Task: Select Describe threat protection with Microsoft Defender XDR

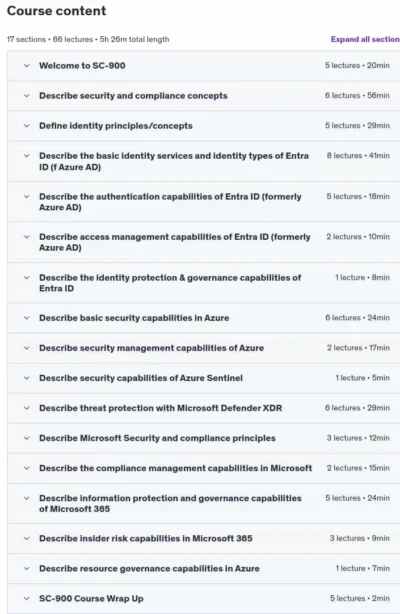Action: click(x=160, y=408)
